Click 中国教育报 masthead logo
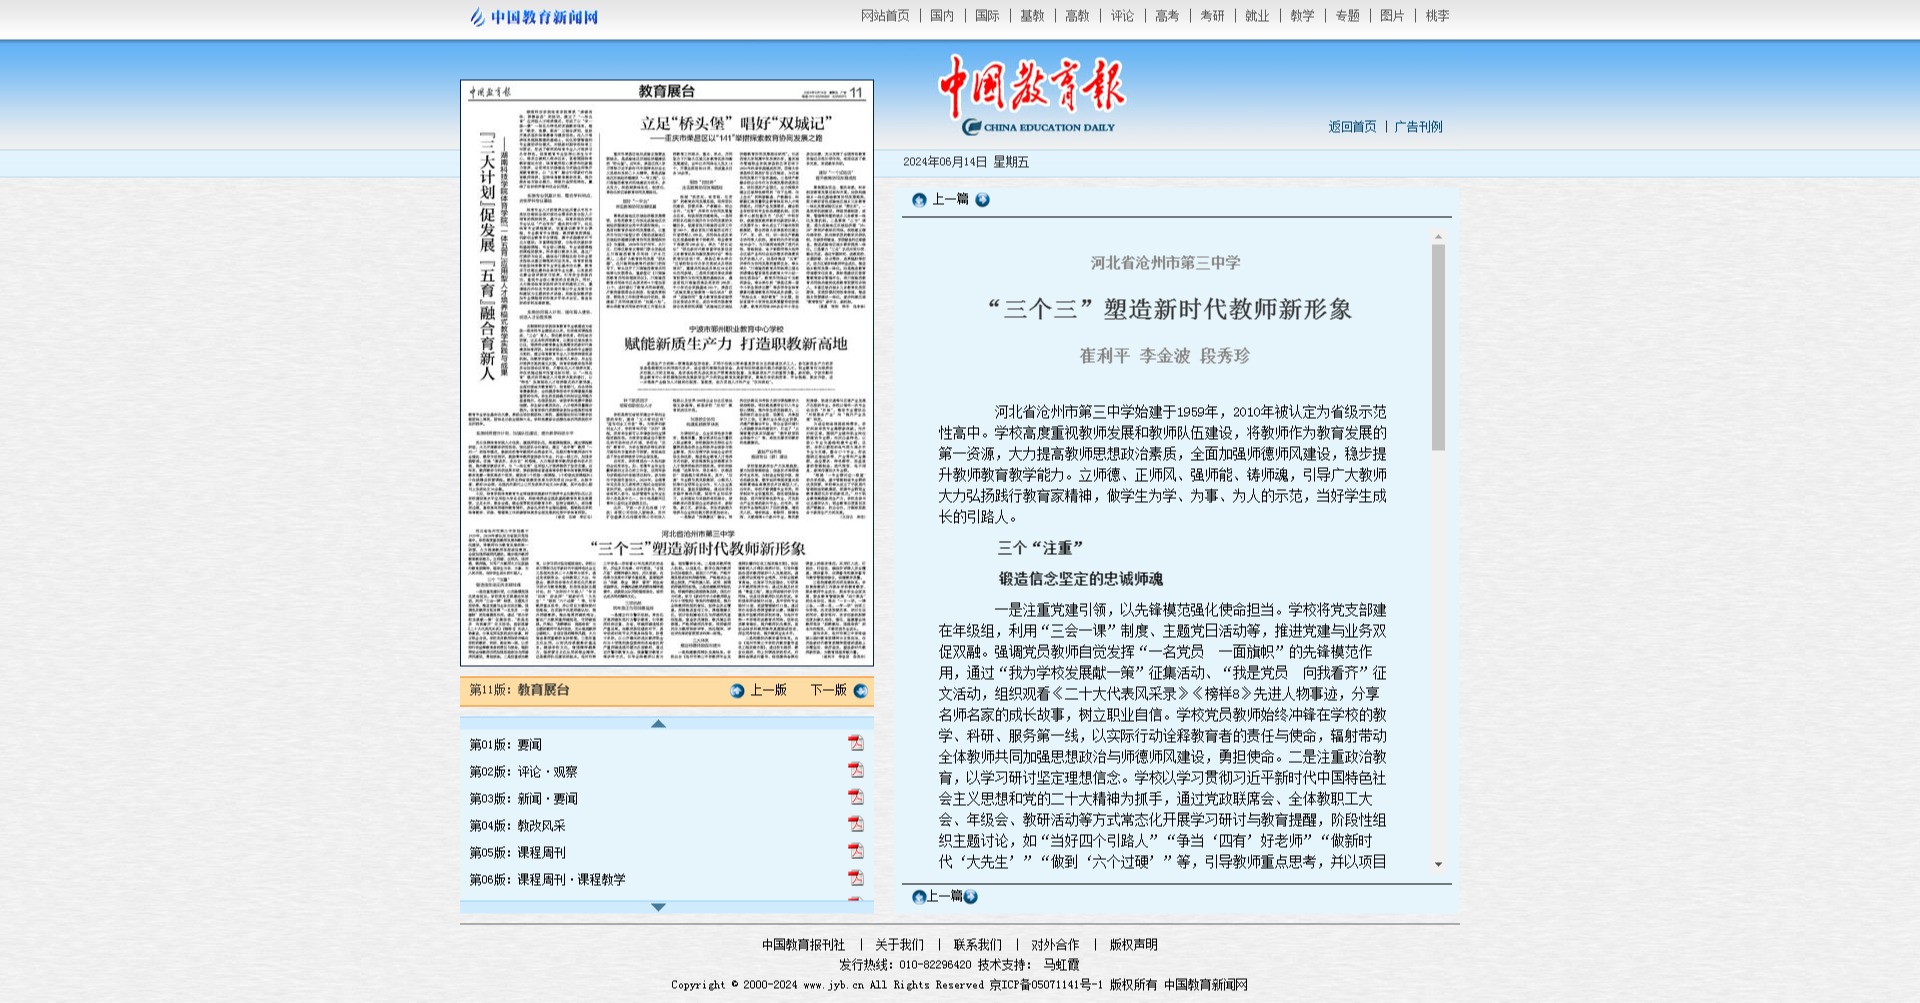Screen dimensions: 1920x1003 click(1032, 94)
